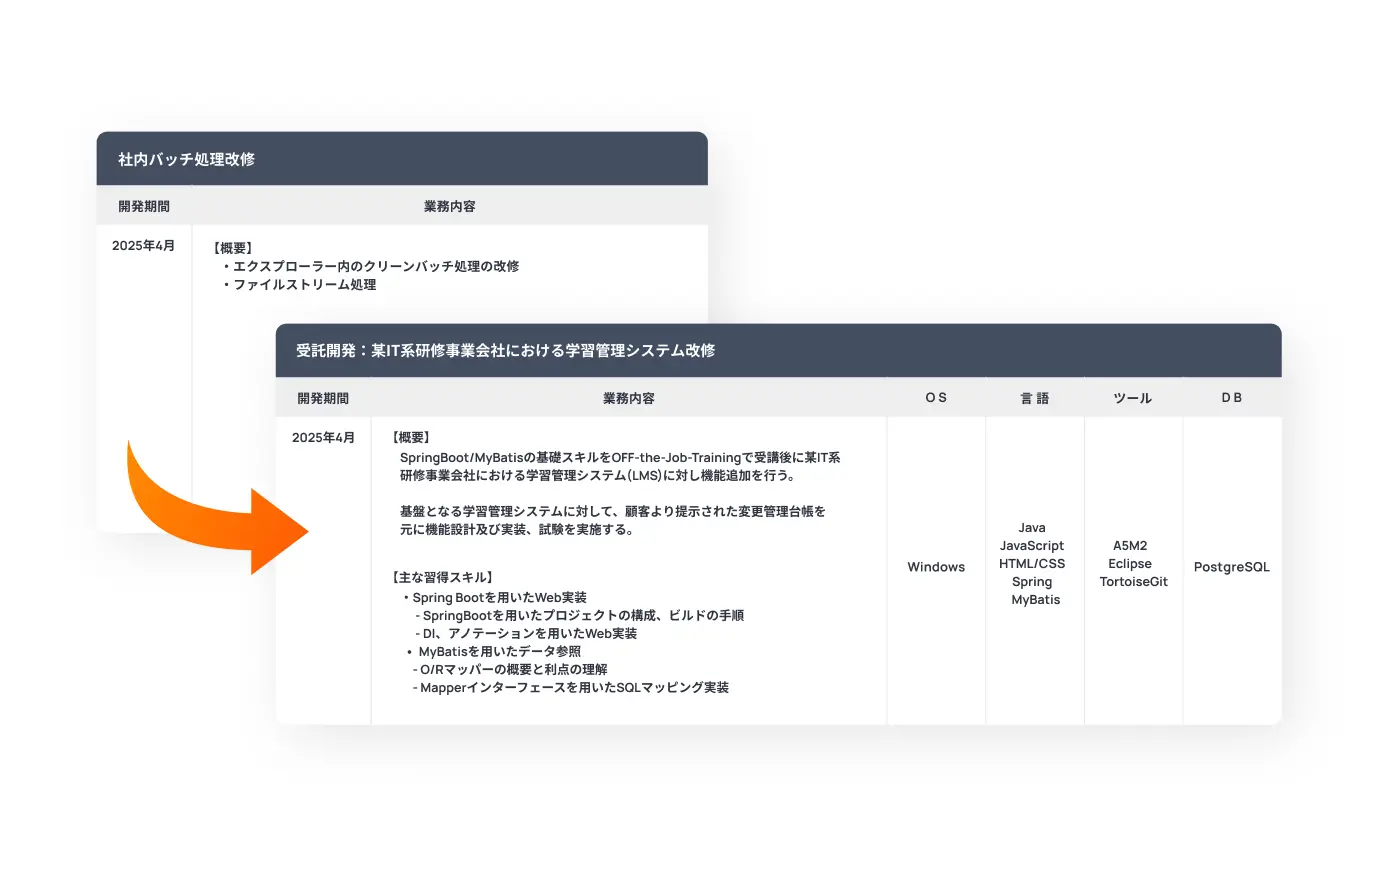Click line 元に機能設計及び実装、試験を実施する
Viewport: 1376px width, 883px height.
coord(517,529)
